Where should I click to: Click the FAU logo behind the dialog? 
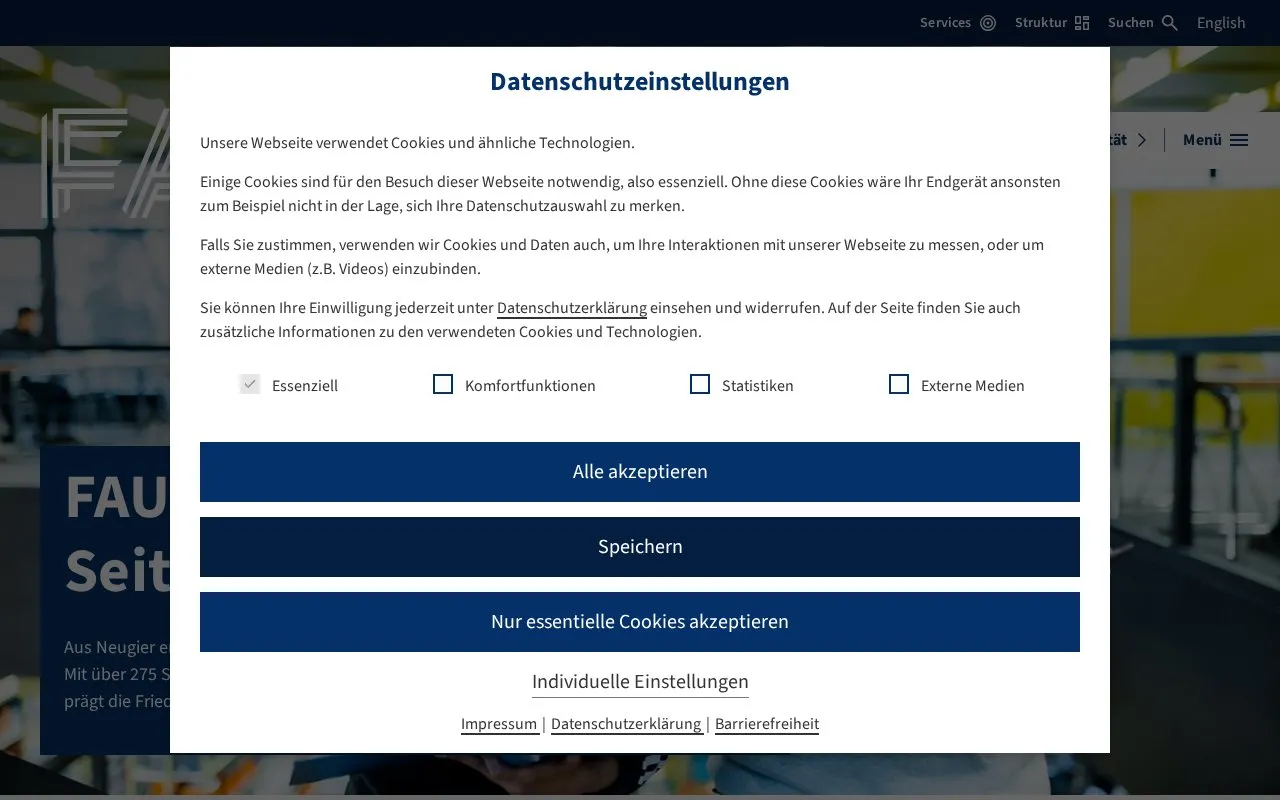pos(105,163)
